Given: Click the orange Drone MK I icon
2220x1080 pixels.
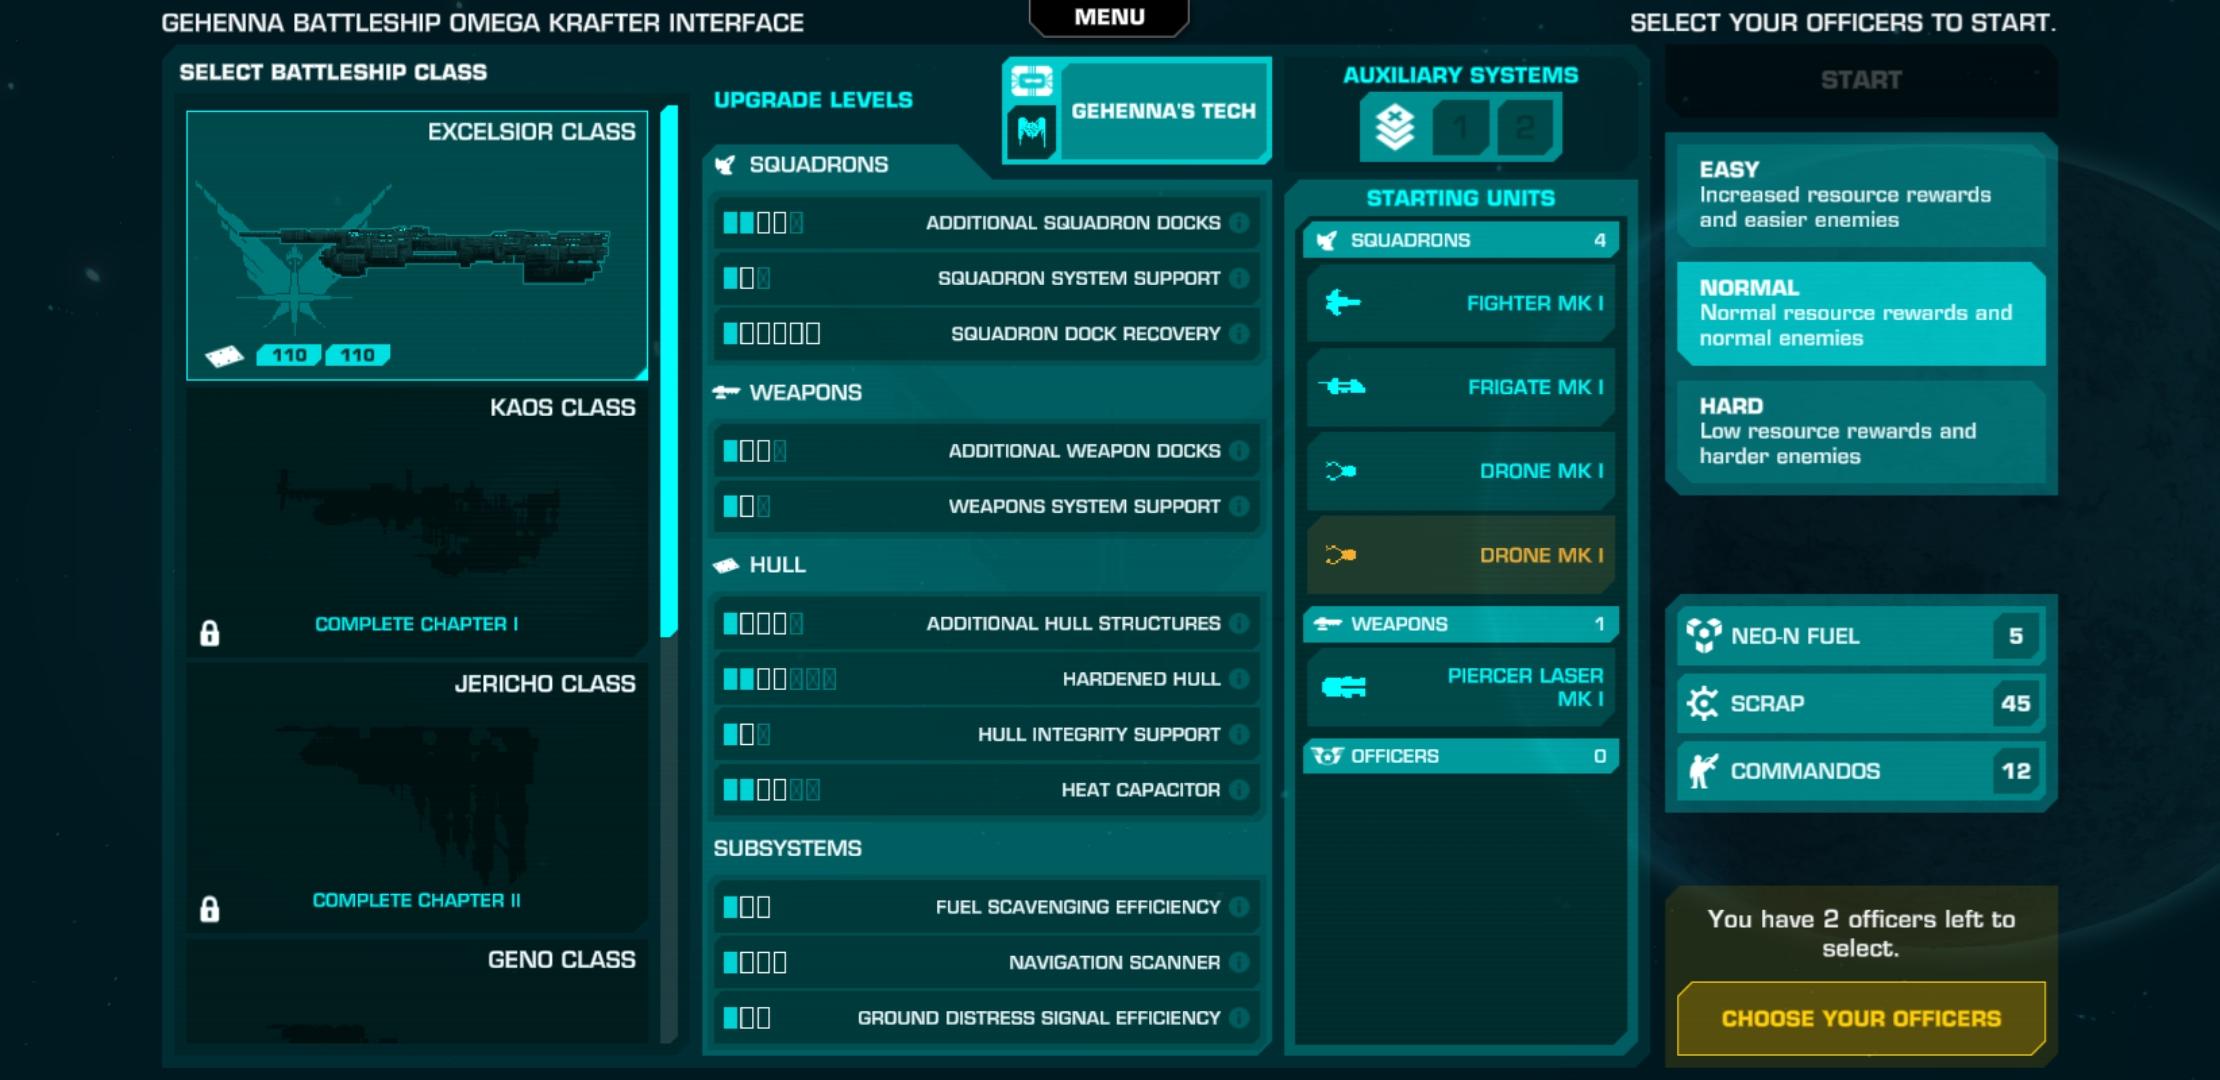Looking at the screenshot, I should [x=1341, y=555].
